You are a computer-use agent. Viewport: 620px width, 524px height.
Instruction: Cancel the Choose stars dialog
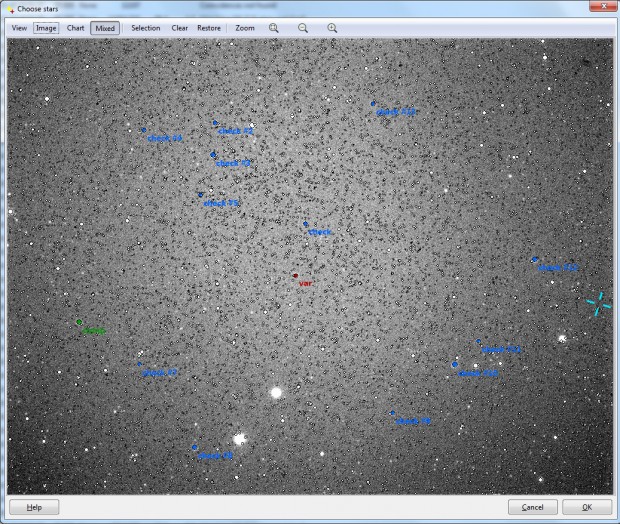533,507
